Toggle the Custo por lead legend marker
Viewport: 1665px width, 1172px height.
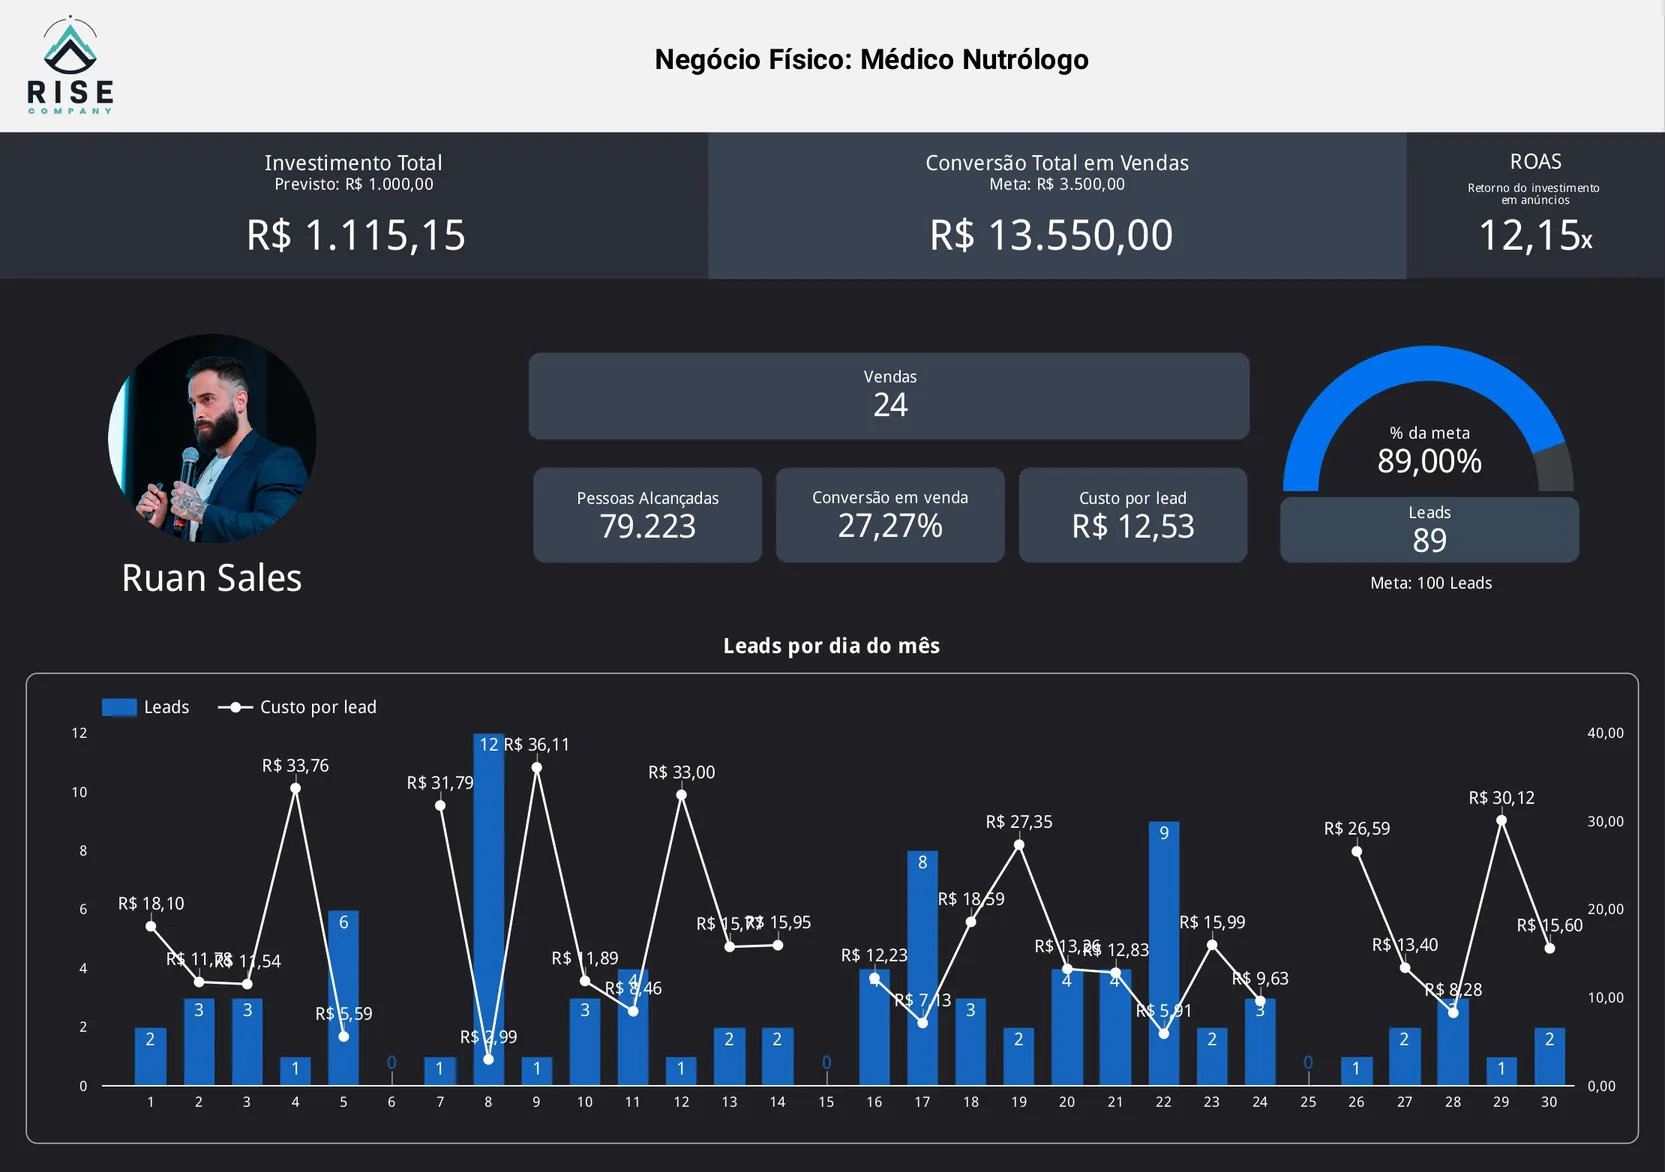click(235, 707)
